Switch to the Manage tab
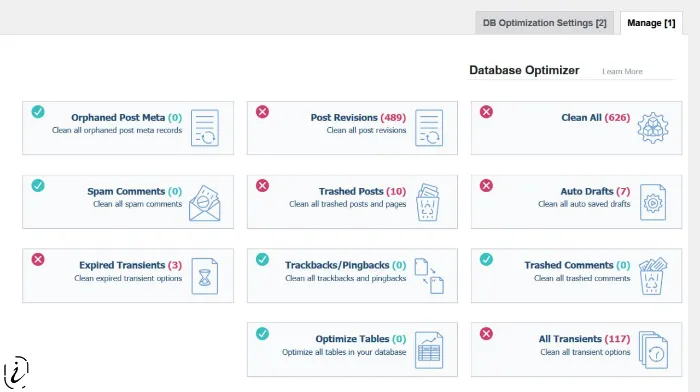 tap(651, 23)
